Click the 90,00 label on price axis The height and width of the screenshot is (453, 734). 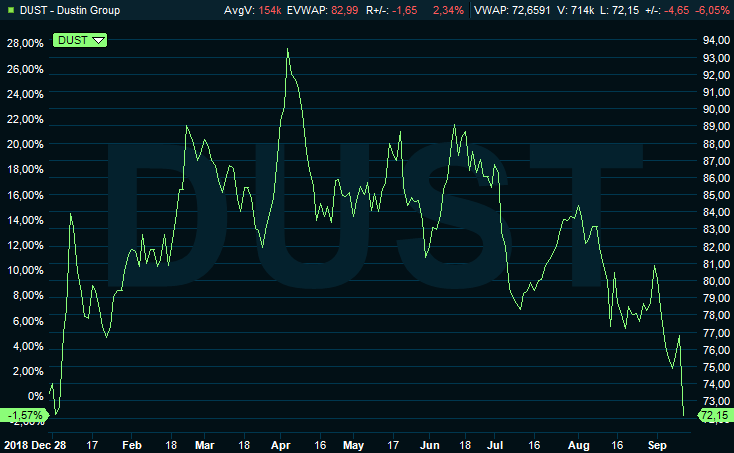[x=716, y=109]
